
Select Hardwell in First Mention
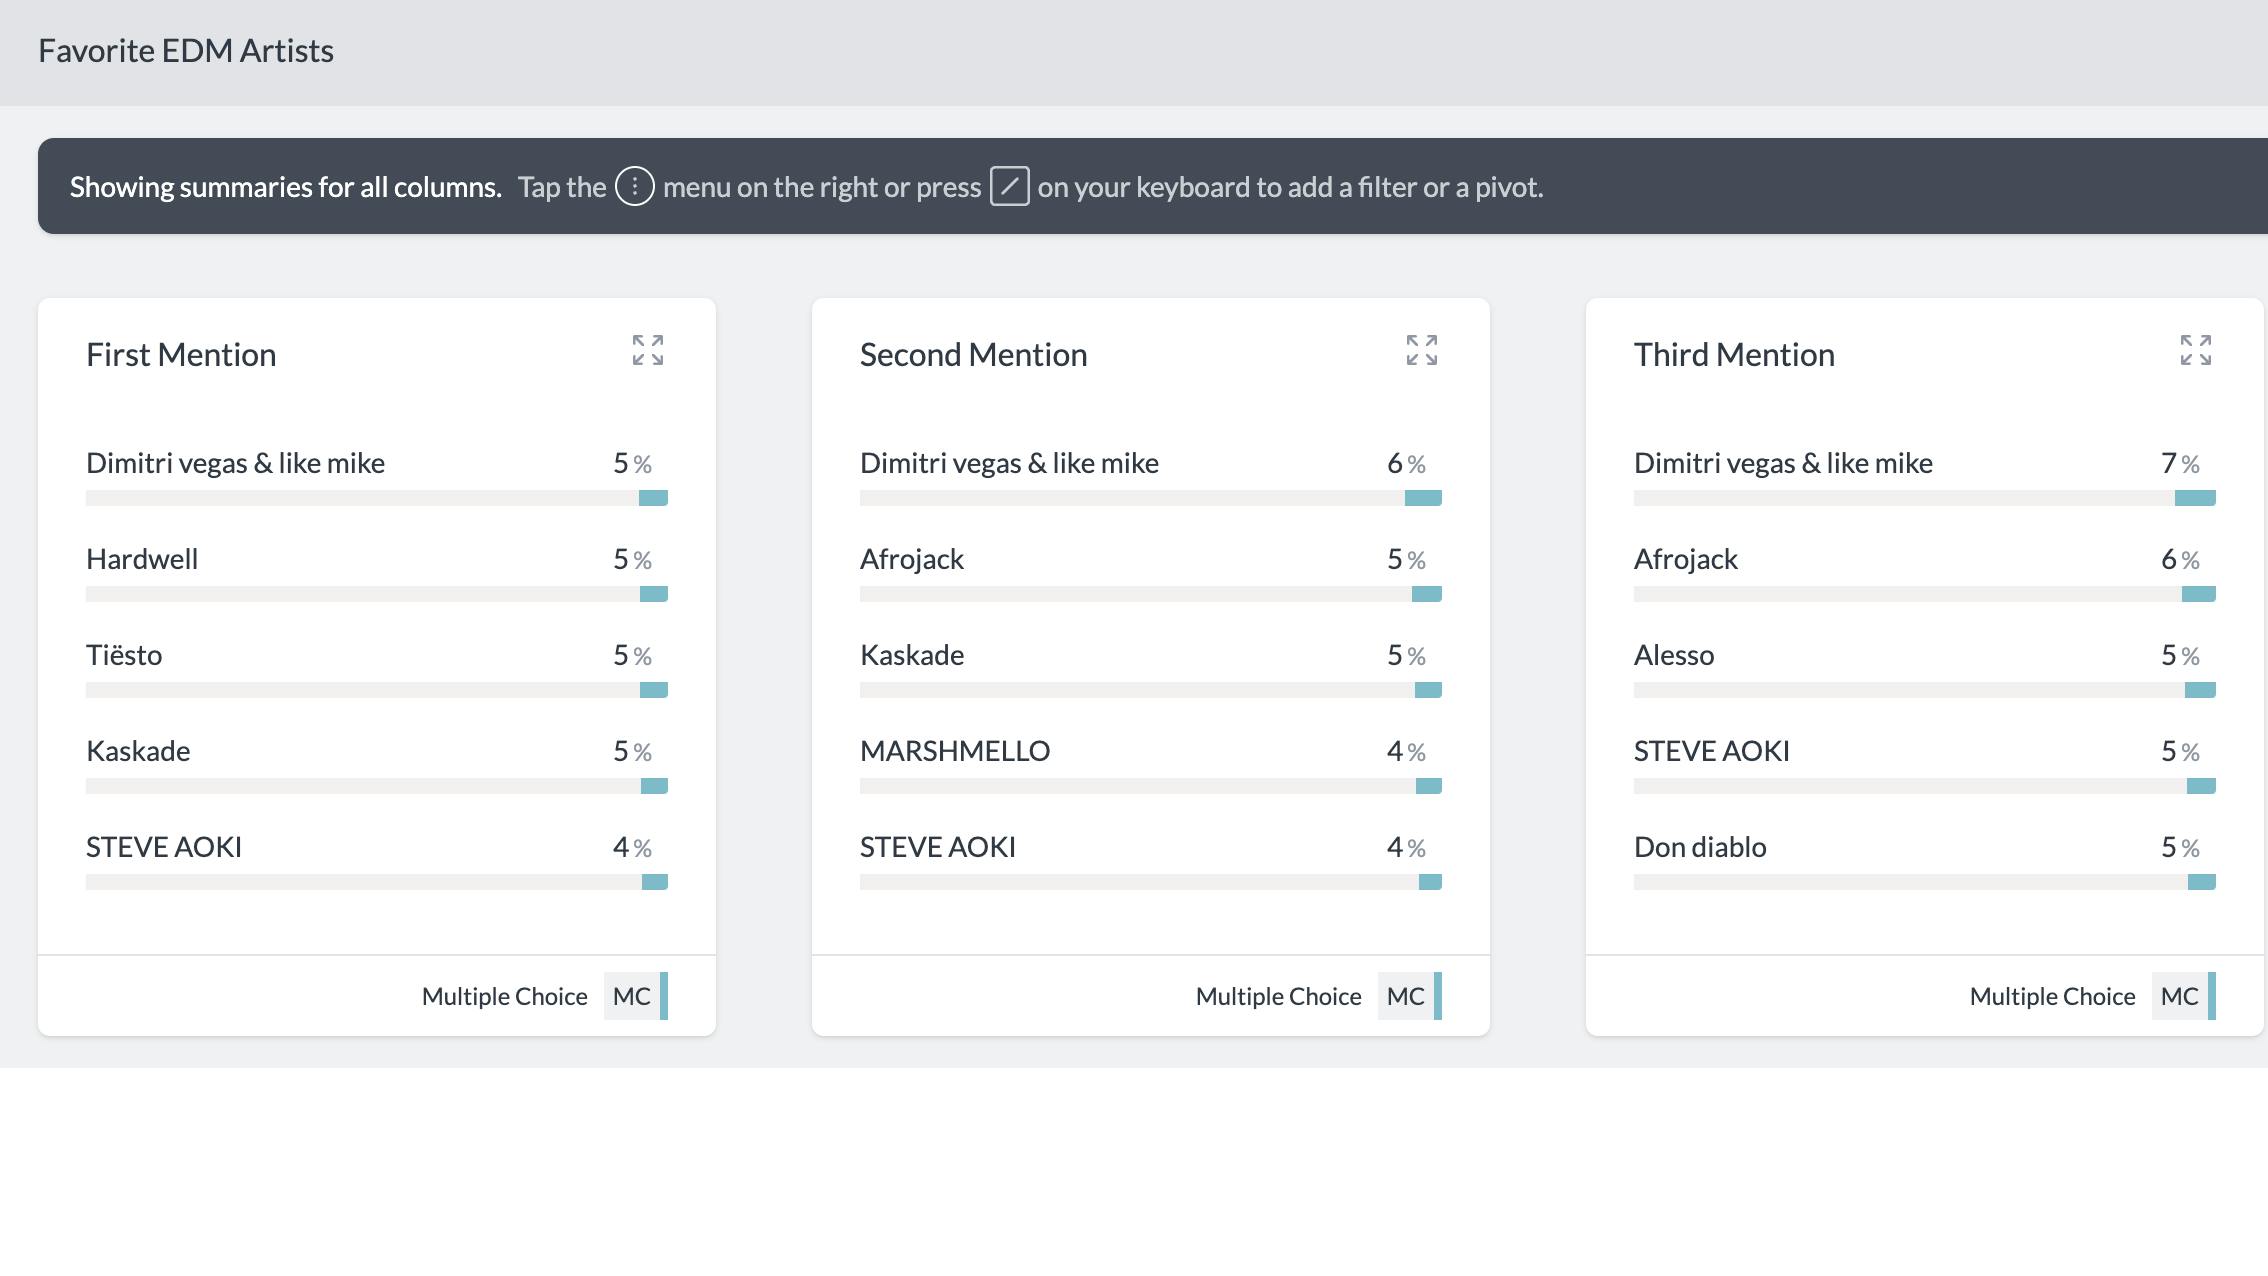click(142, 559)
